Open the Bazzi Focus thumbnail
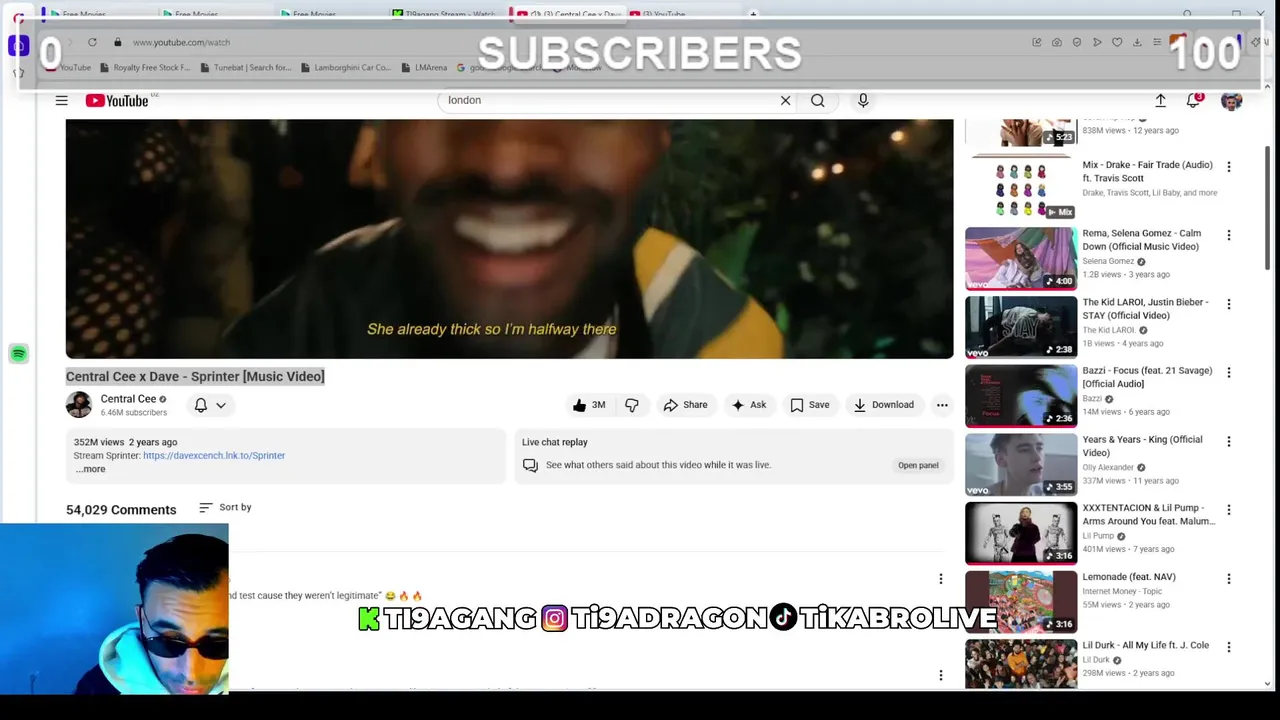1280x720 pixels. point(1021,396)
